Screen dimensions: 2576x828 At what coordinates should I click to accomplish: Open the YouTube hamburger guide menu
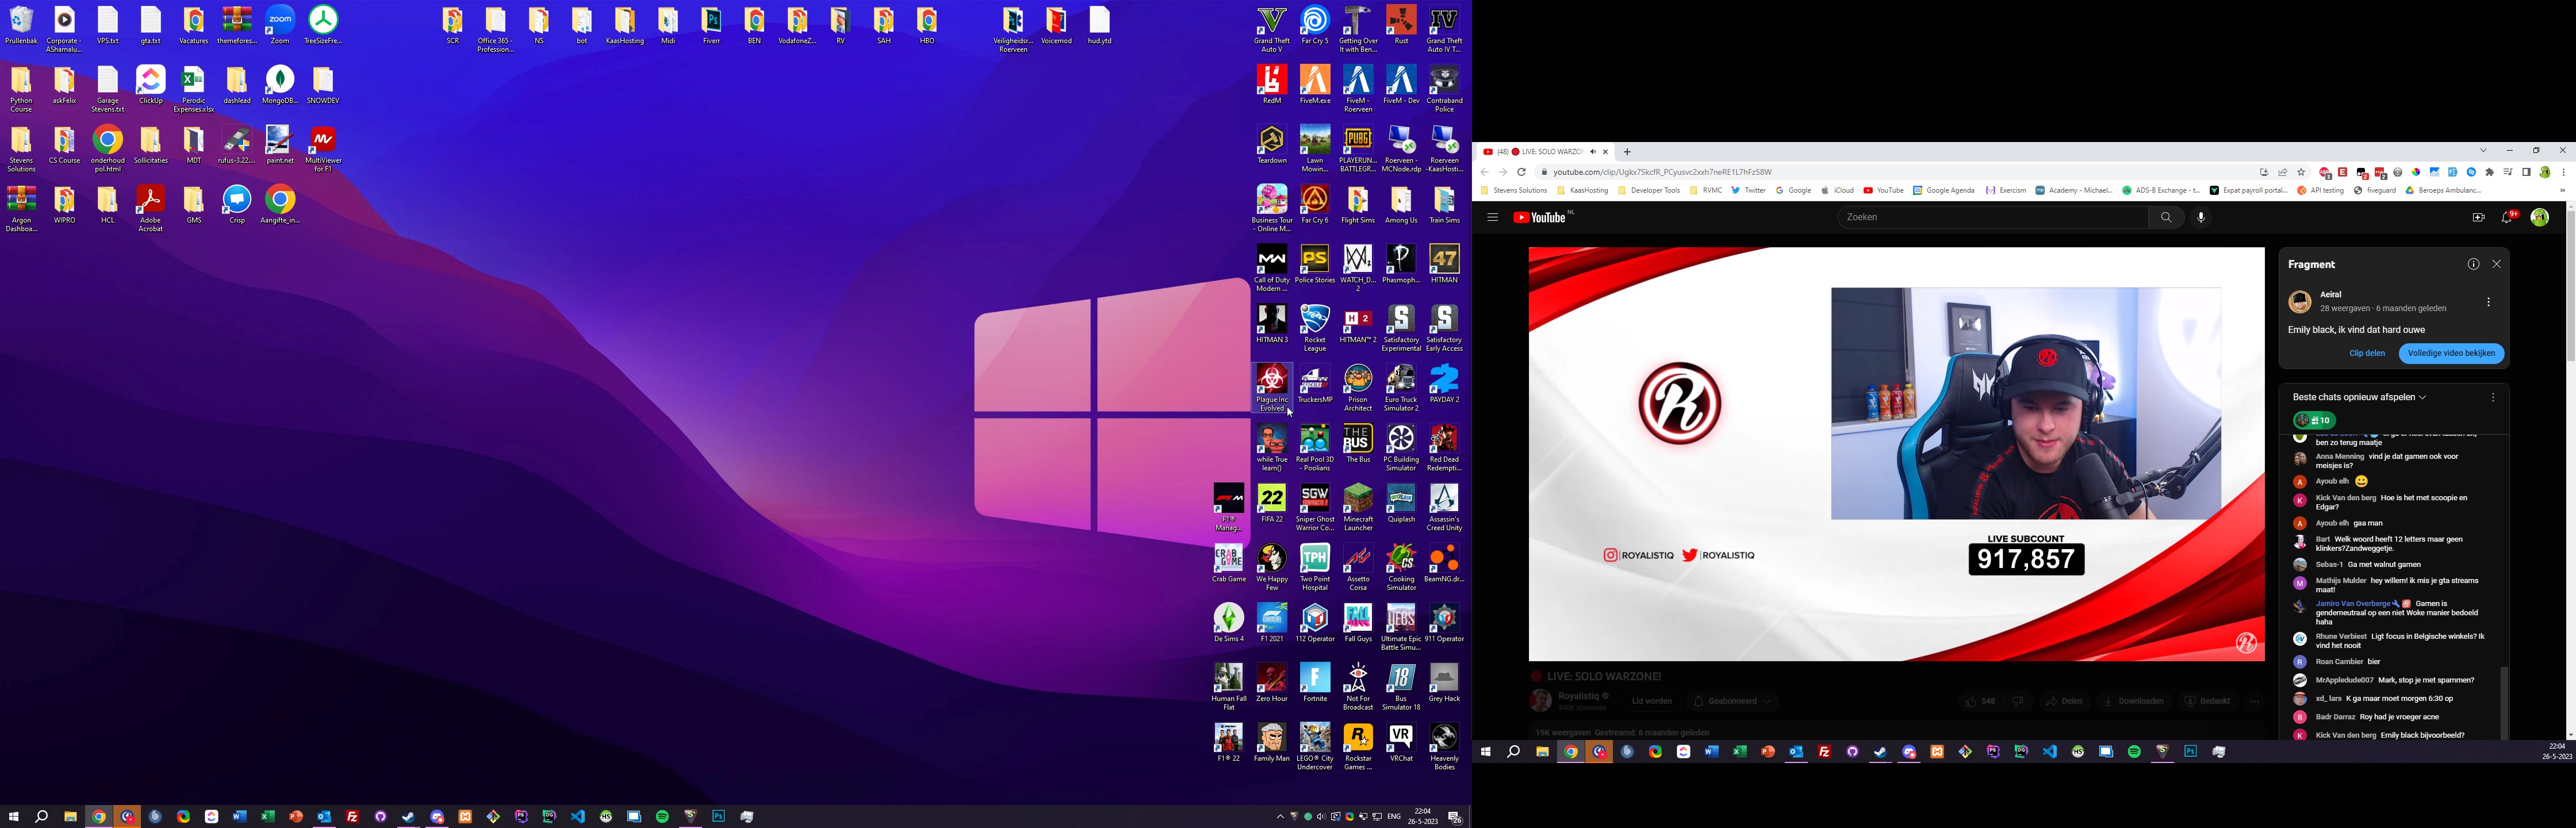(x=1492, y=217)
